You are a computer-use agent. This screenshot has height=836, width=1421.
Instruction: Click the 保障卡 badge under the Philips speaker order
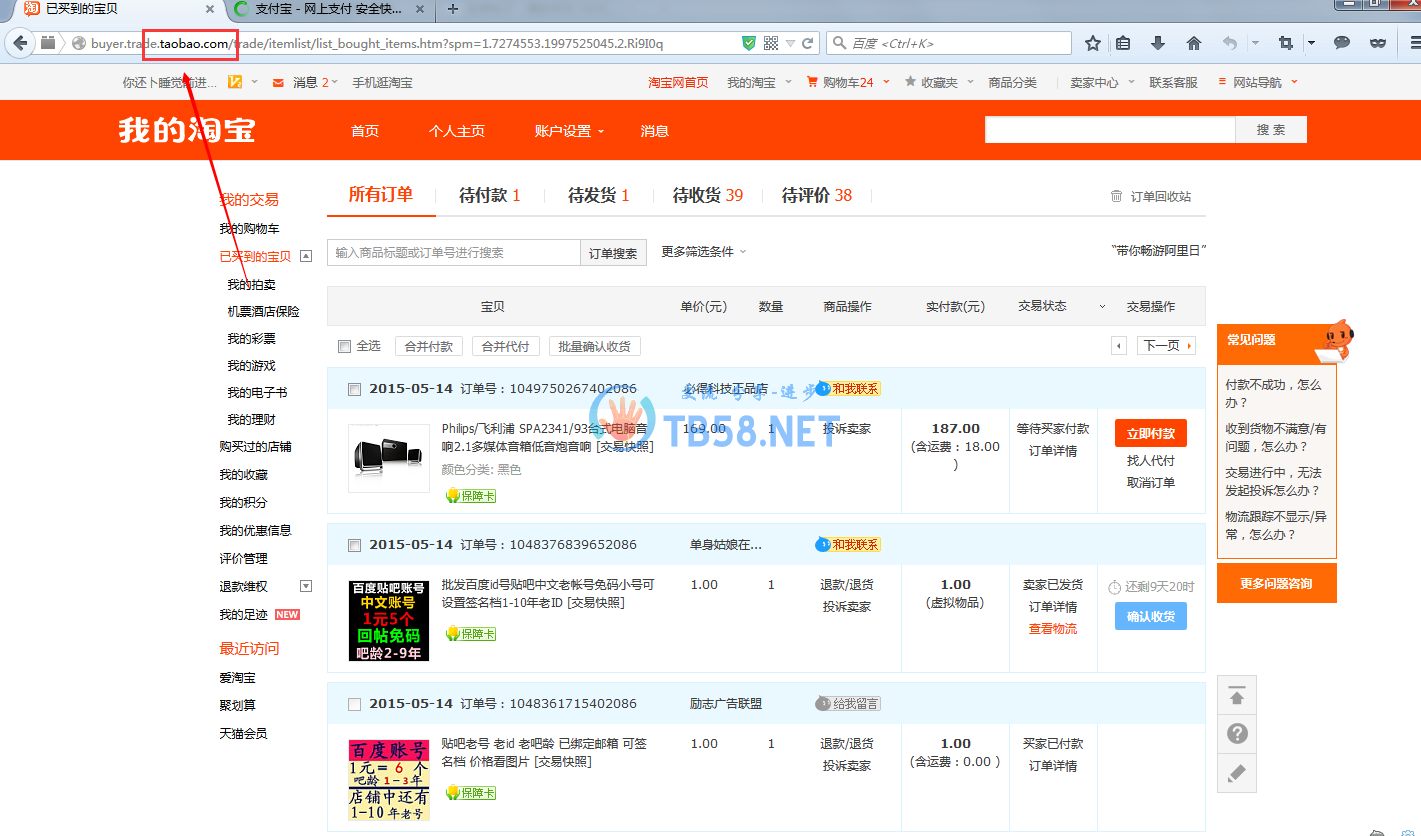(470, 496)
